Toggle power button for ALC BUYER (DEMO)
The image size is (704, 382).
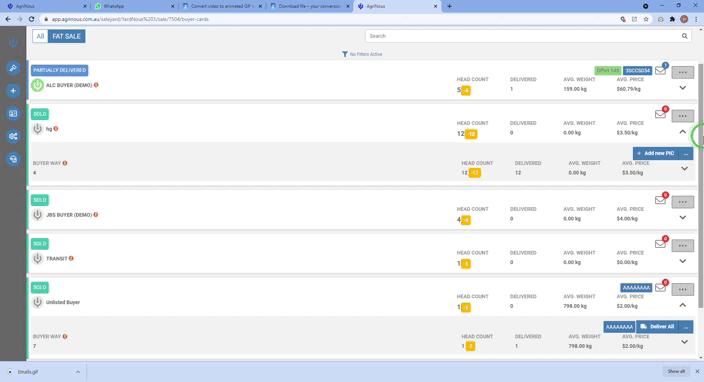(x=37, y=85)
